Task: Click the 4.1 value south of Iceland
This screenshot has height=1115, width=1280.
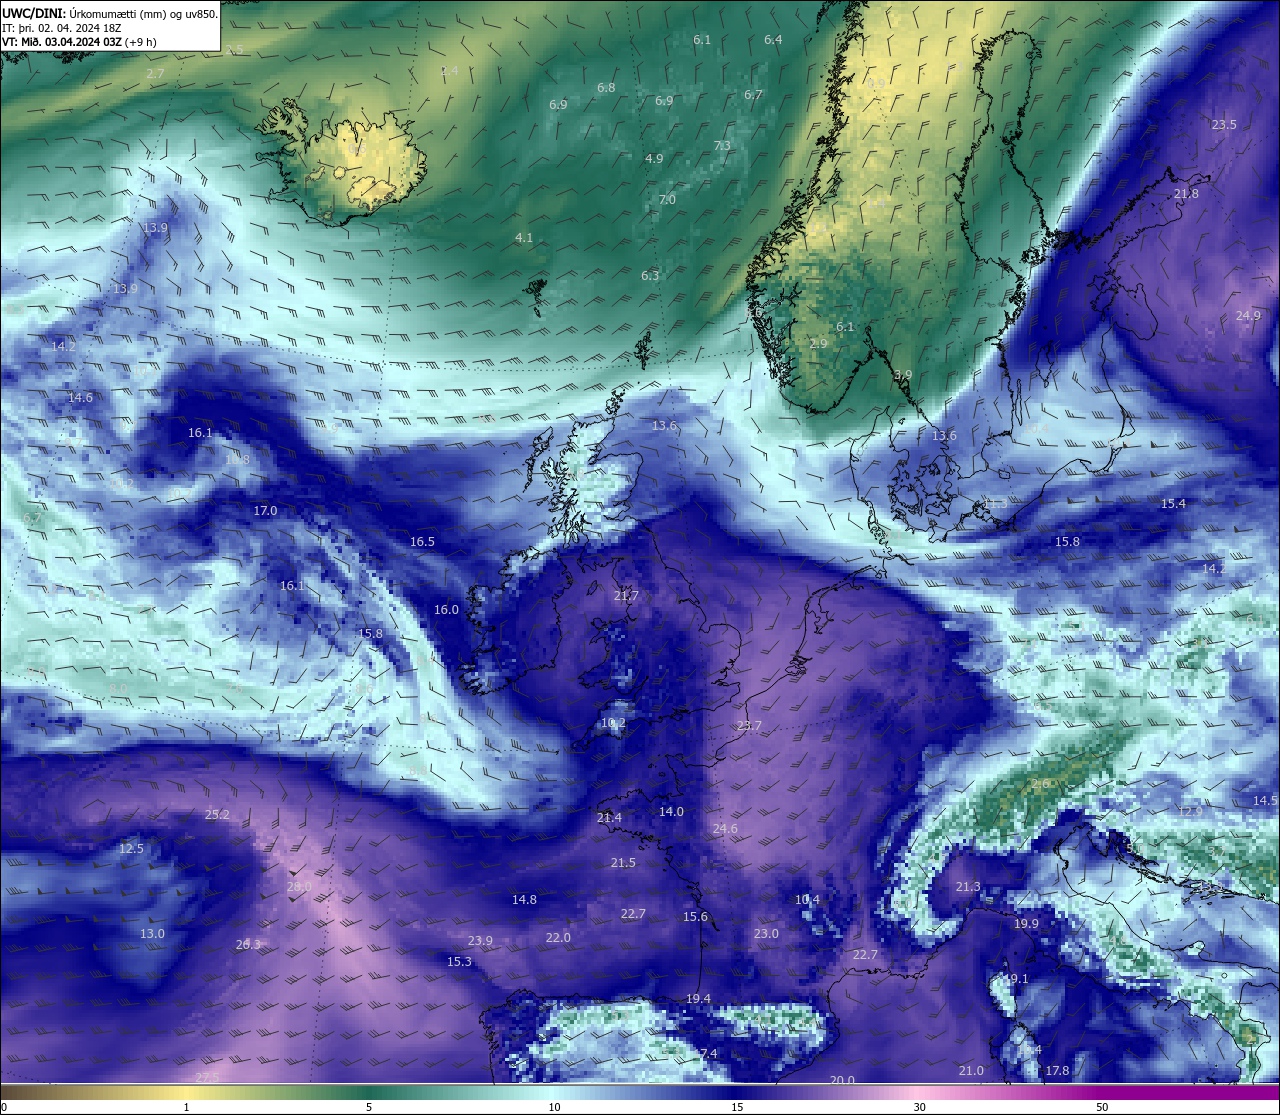Action: (524, 238)
